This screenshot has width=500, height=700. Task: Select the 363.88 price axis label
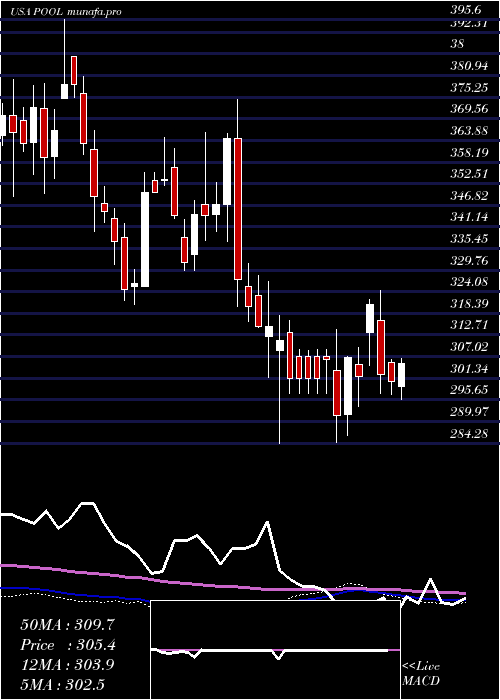pyautogui.click(x=469, y=131)
